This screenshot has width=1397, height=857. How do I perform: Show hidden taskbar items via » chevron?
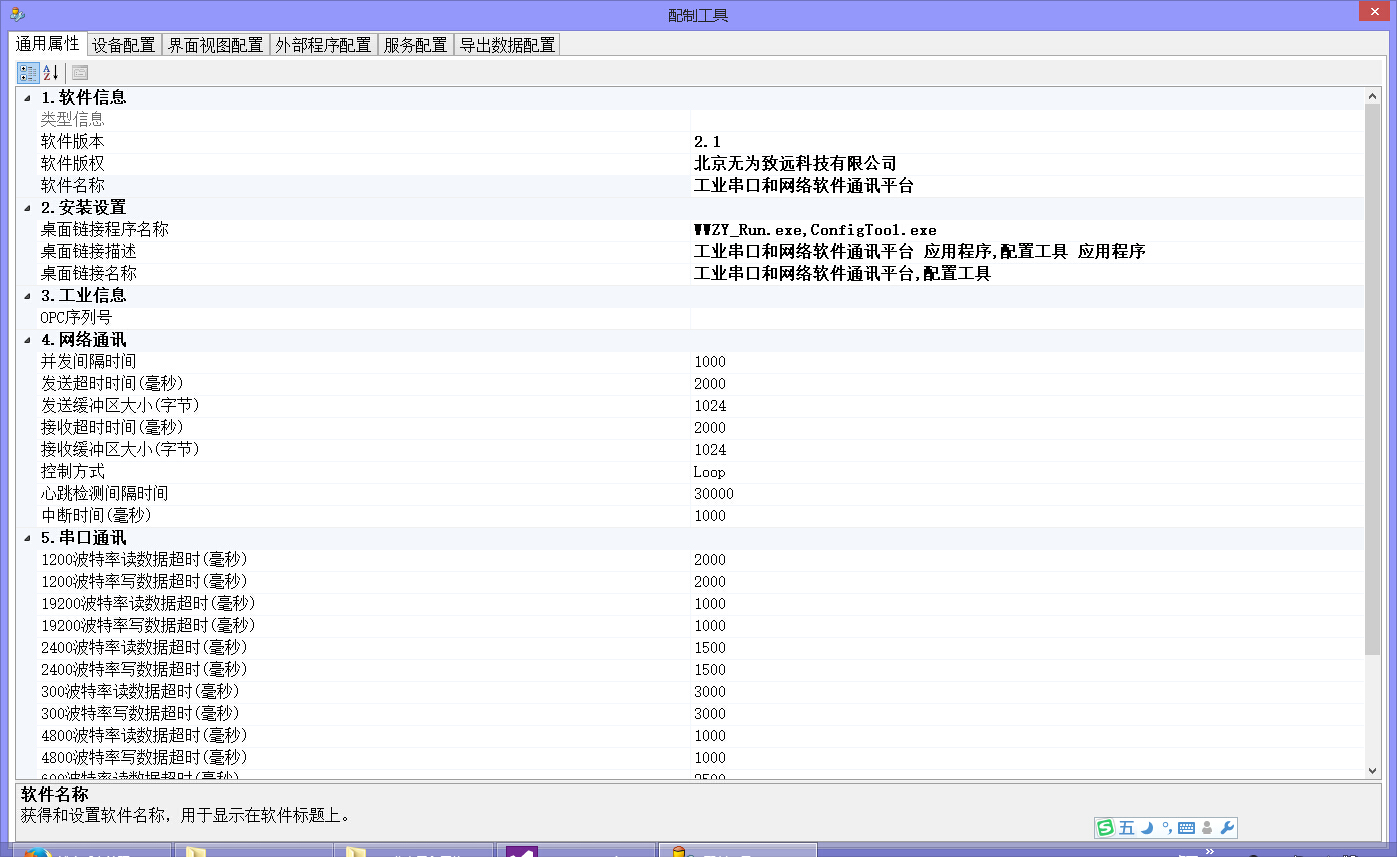point(1209,851)
